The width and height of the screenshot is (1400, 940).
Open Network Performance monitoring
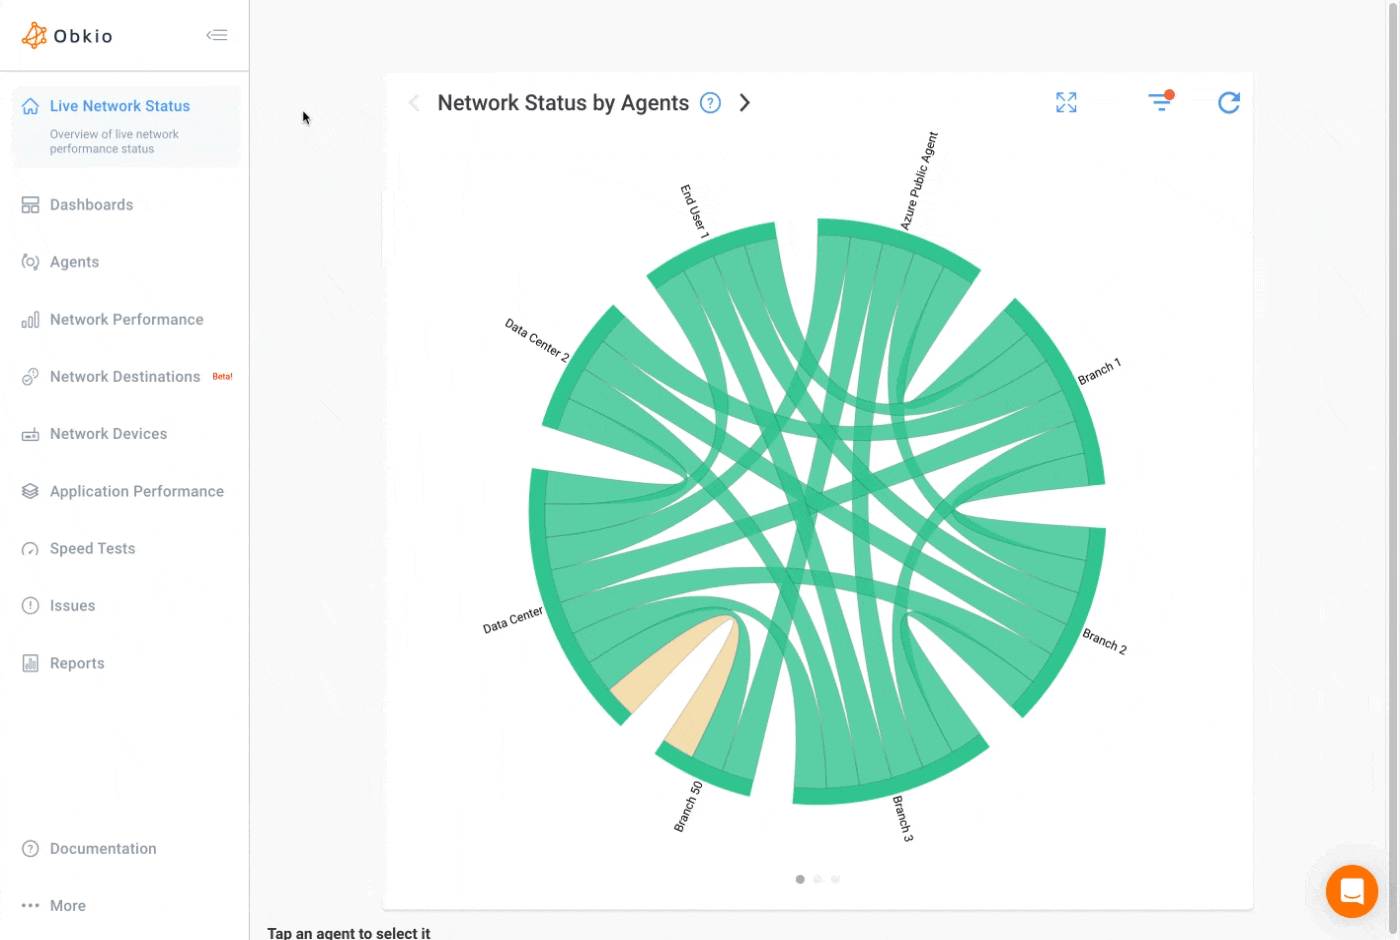pos(126,319)
